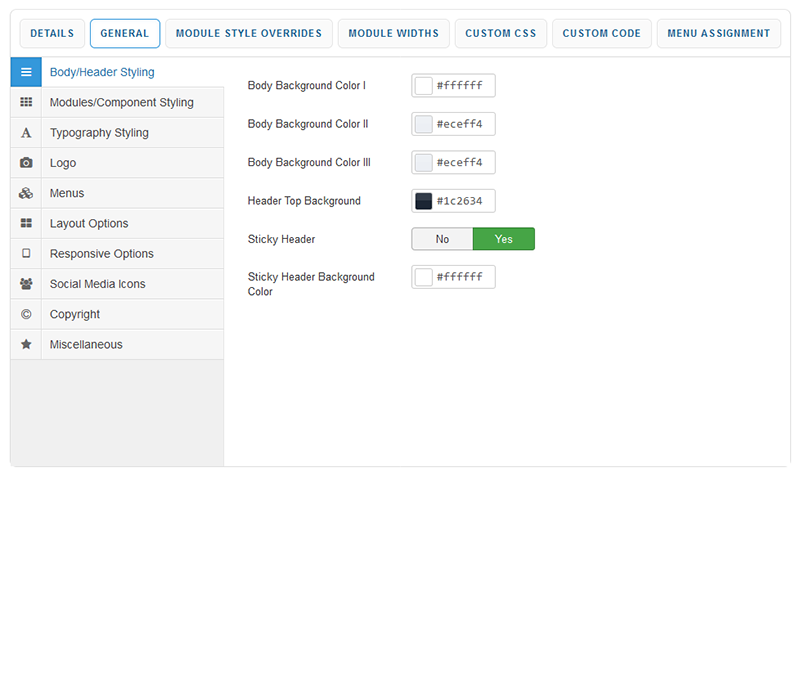Viewport: 800px width, 674px height.
Task: Click the Logo camera icon
Action: pos(26,163)
